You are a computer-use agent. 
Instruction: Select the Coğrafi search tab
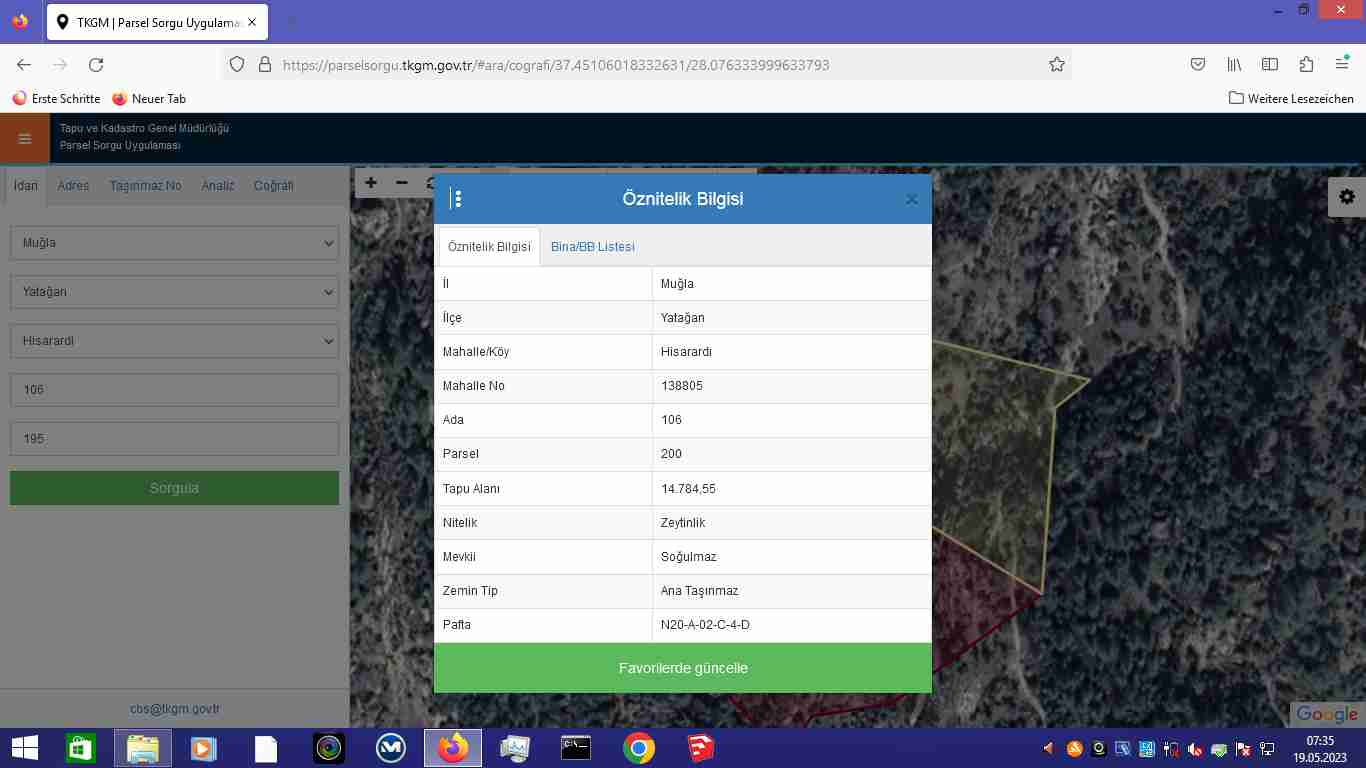(x=273, y=186)
